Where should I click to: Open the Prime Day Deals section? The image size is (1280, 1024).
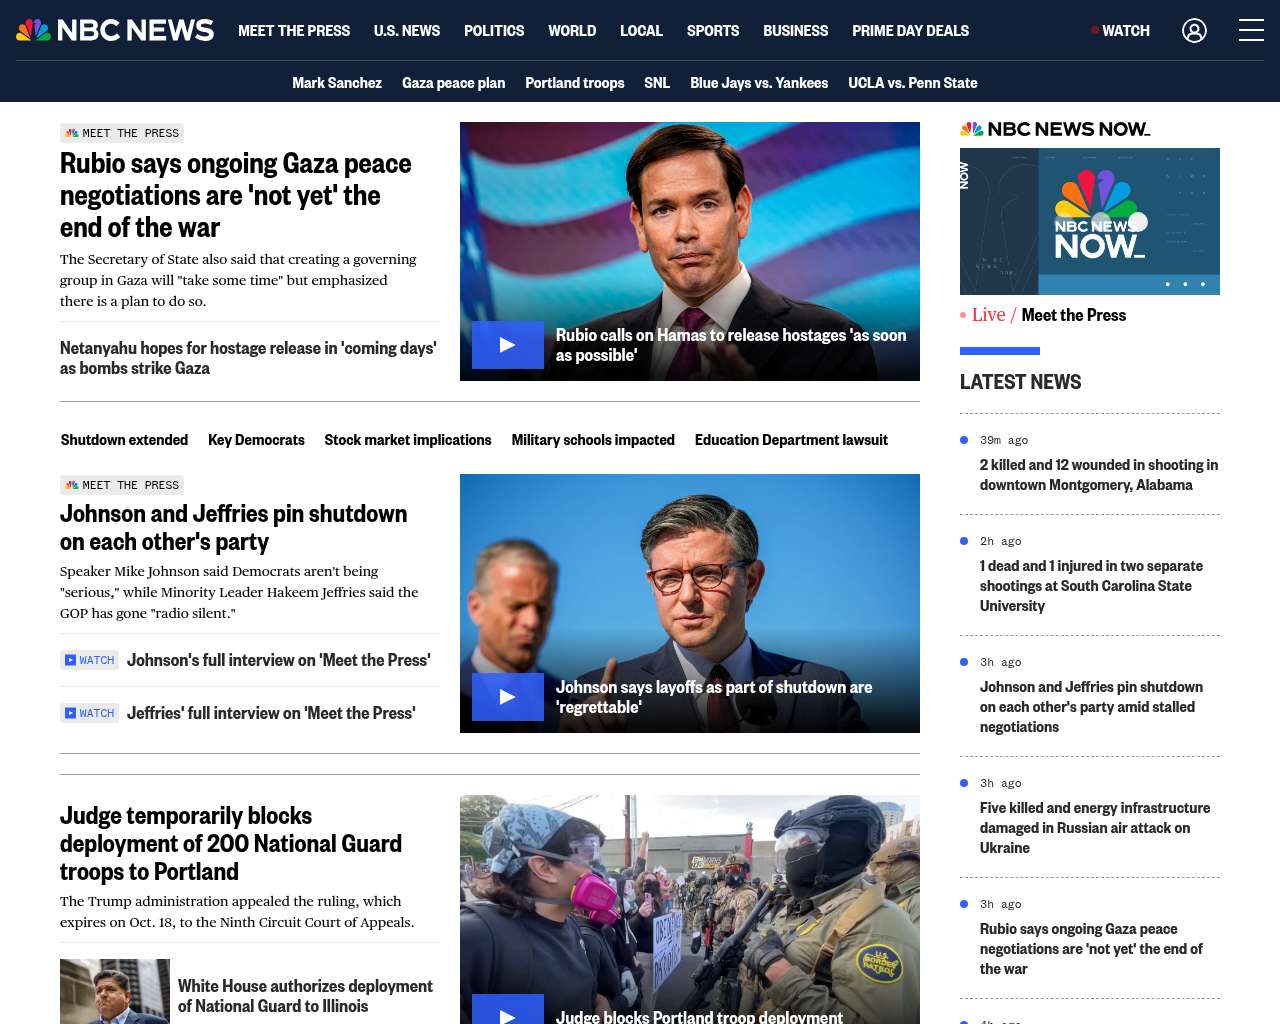(910, 31)
